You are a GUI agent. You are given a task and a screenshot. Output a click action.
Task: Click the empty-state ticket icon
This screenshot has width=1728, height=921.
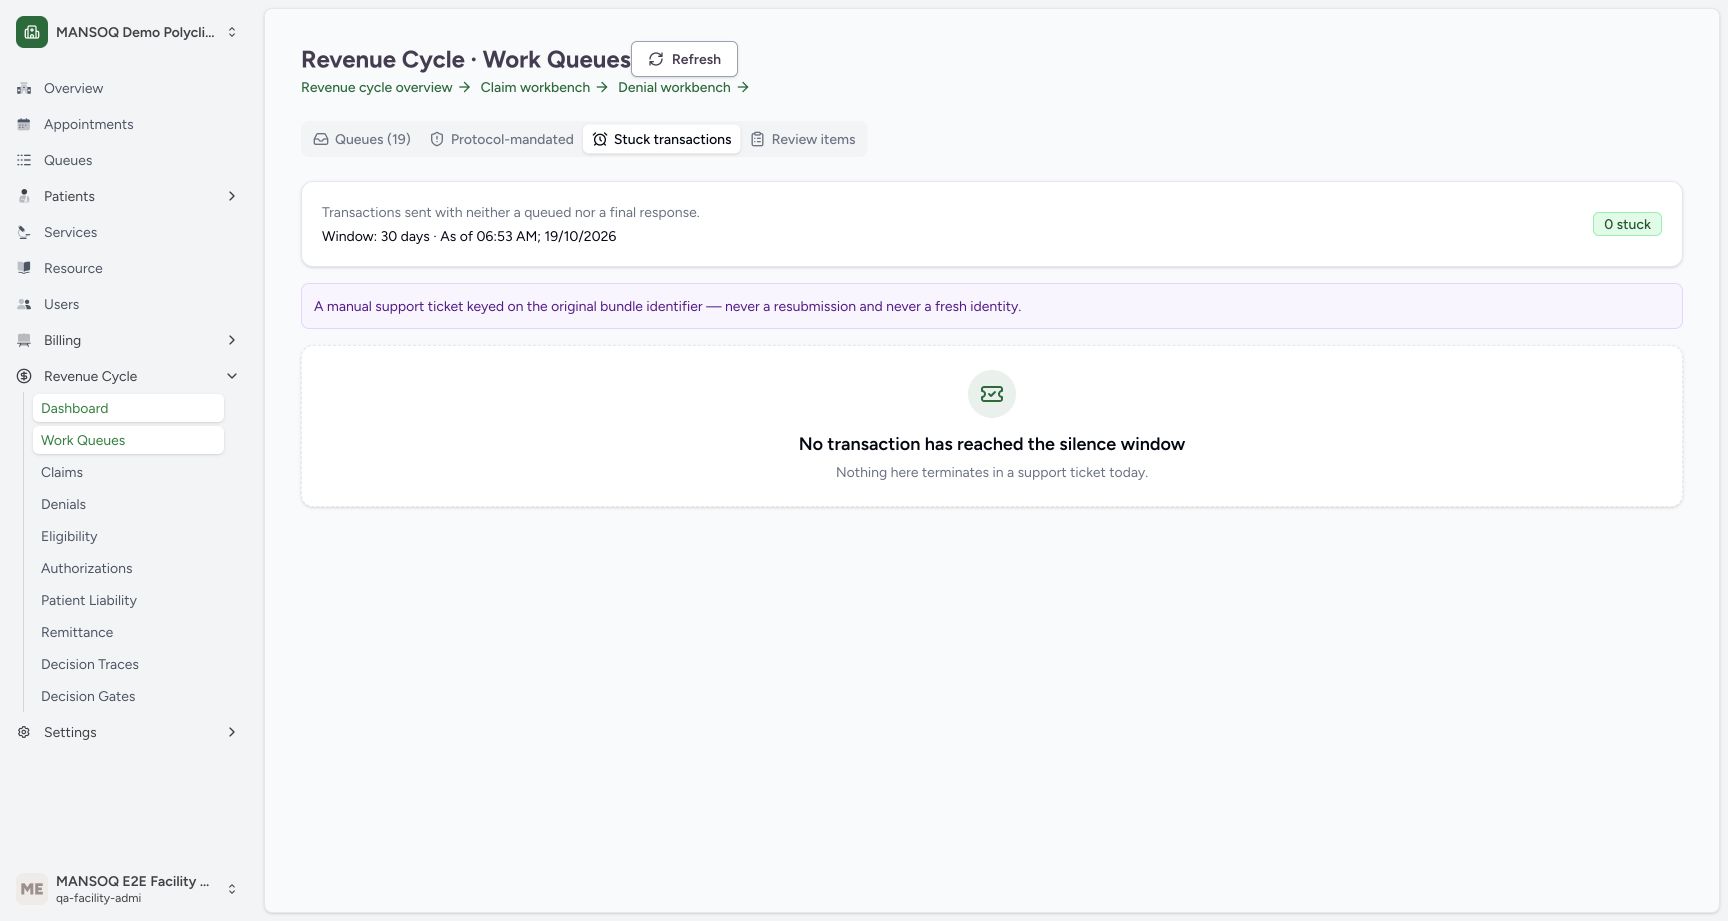click(992, 394)
